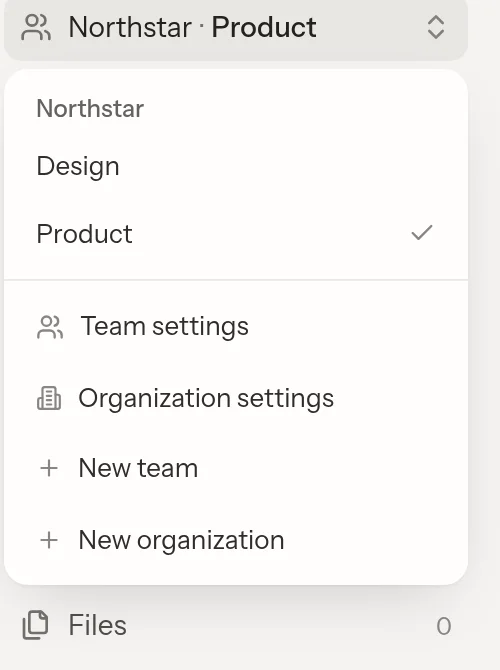Create a New team
Viewport: 500px width, 670px height.
(236, 468)
